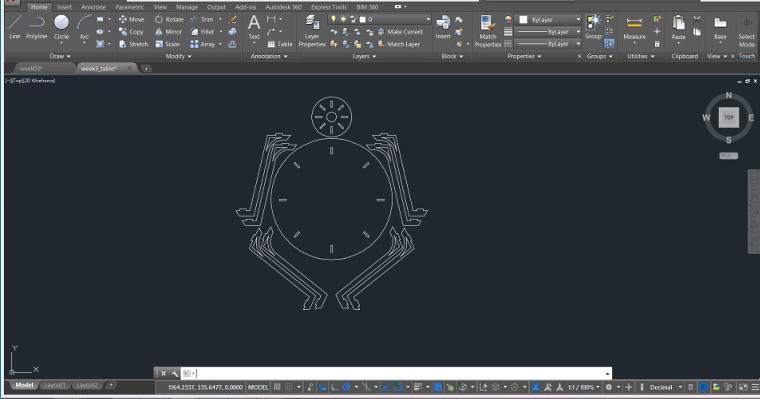Select the Rotate tool
The image size is (760, 399).
pos(169,19)
